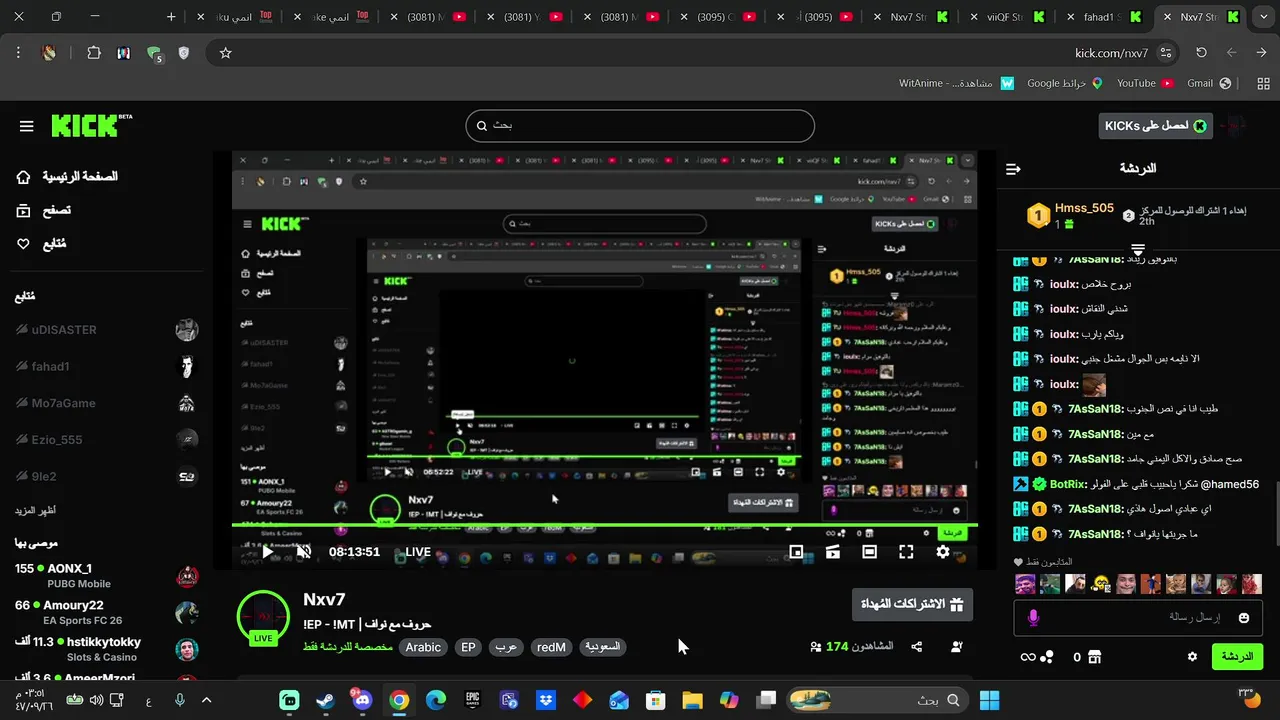
Task: Open the Gmail bookmark
Action: click(1207, 84)
